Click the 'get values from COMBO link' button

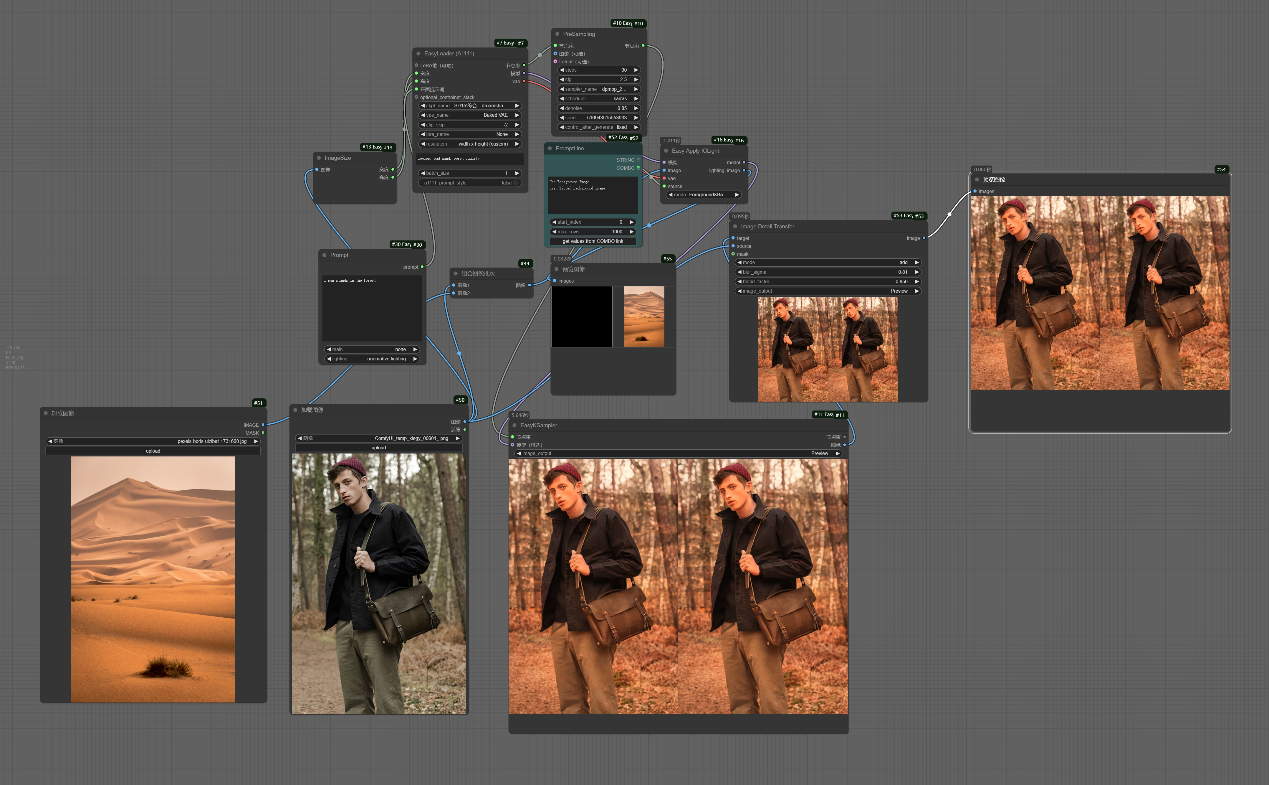(x=593, y=242)
